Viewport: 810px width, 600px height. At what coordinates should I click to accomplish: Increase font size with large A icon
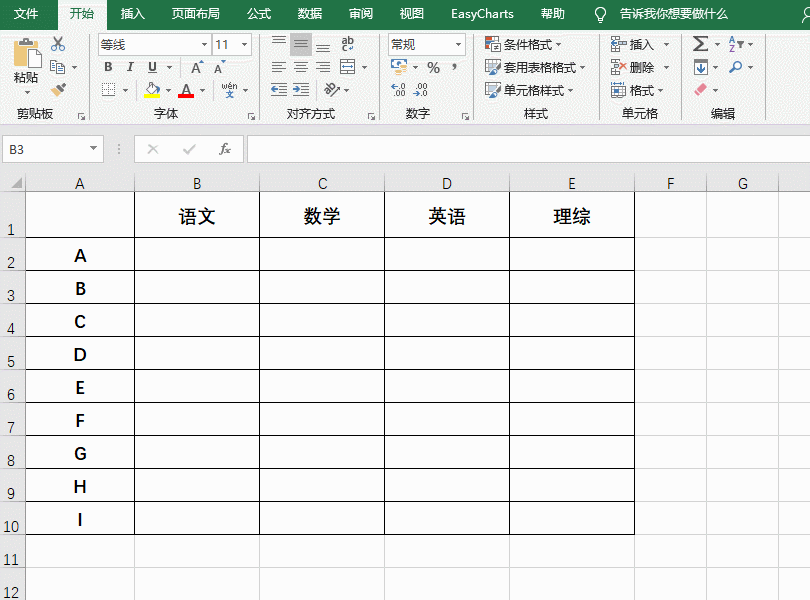pos(197,67)
